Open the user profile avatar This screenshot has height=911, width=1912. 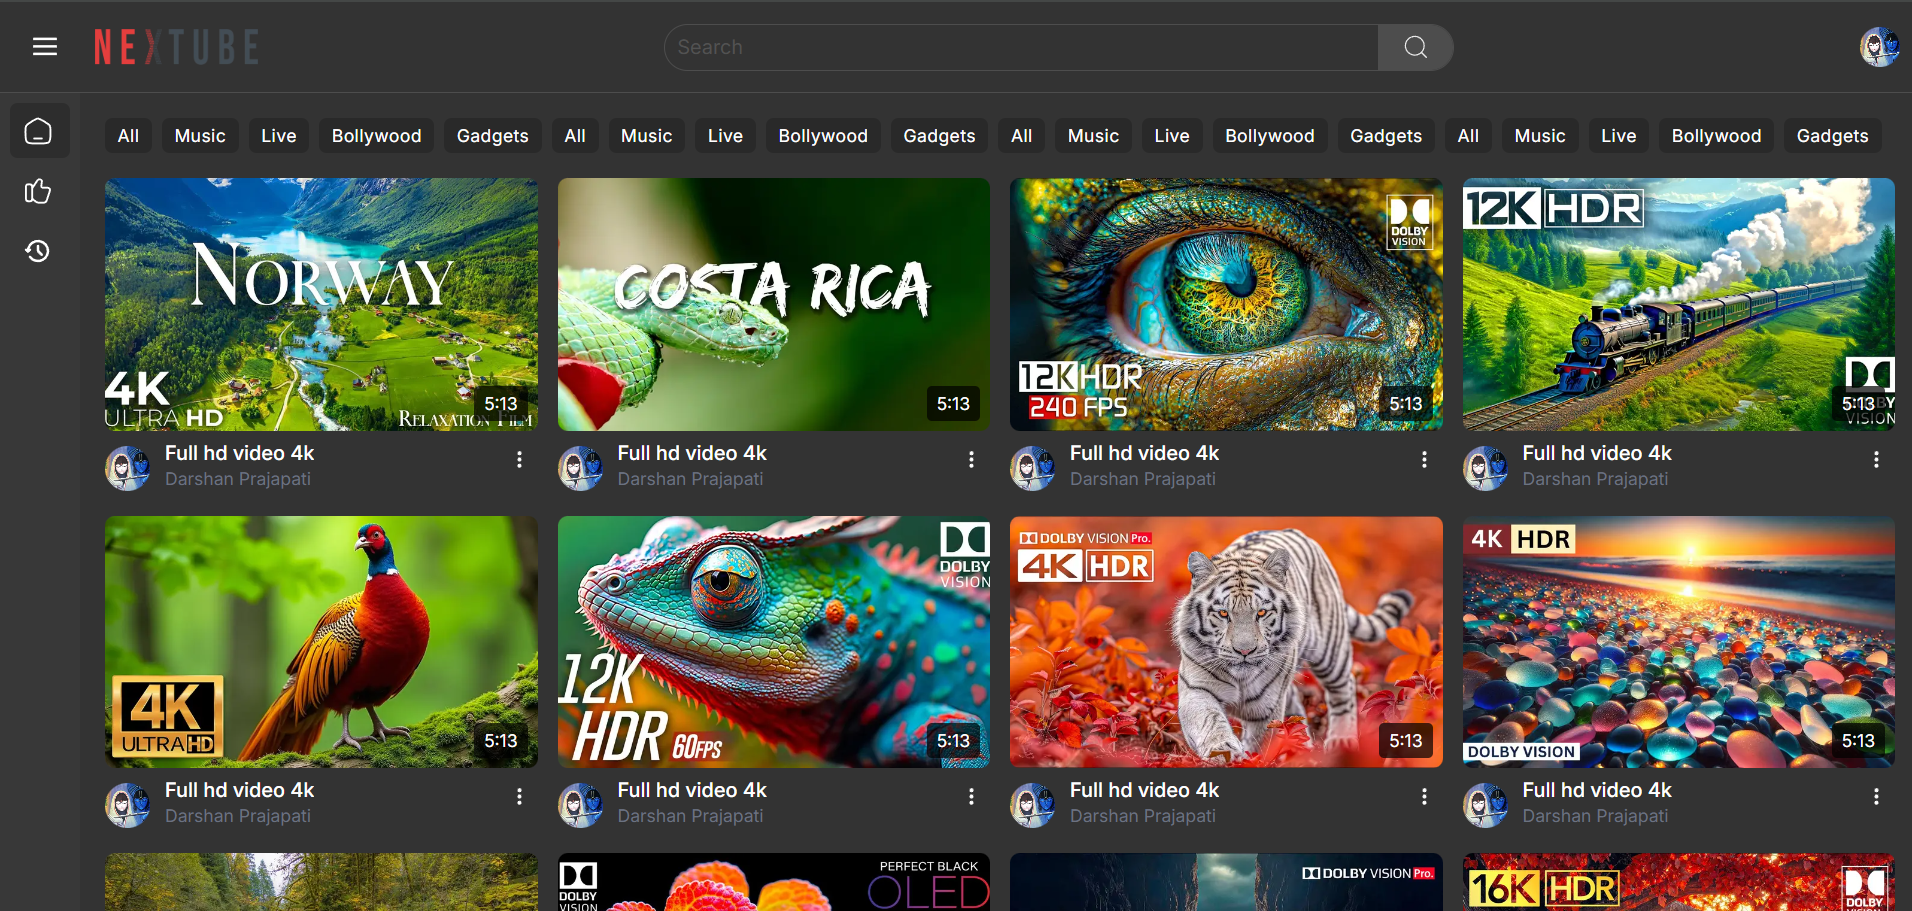click(1878, 47)
